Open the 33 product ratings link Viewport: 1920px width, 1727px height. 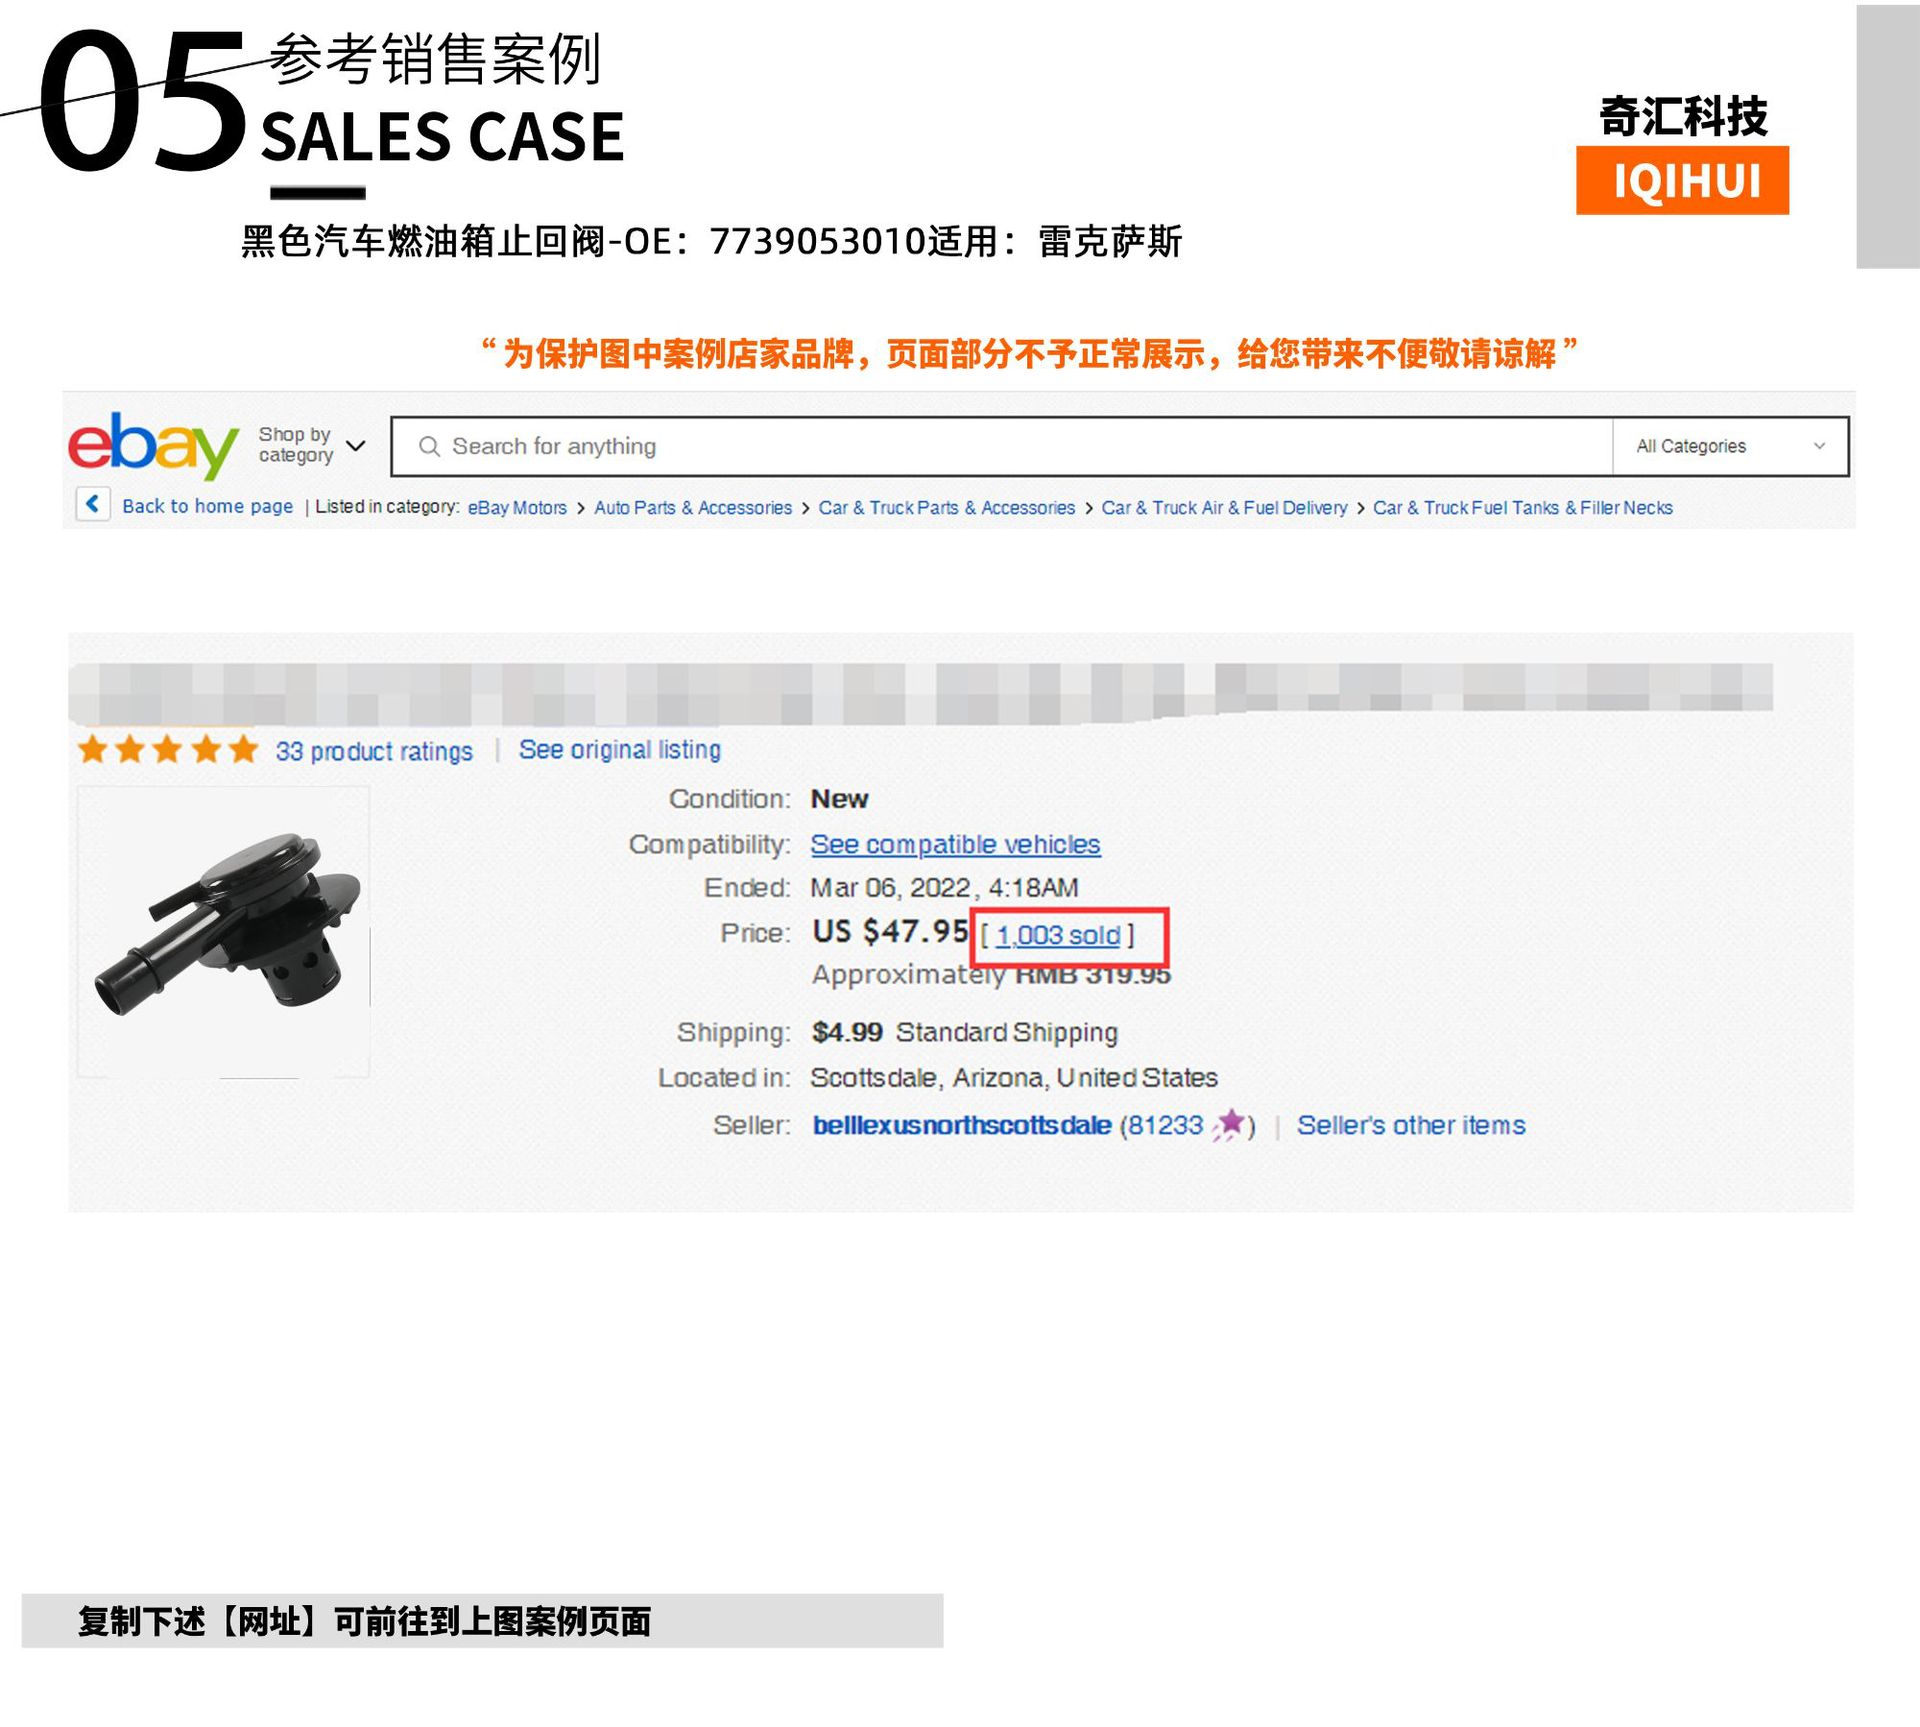click(374, 751)
